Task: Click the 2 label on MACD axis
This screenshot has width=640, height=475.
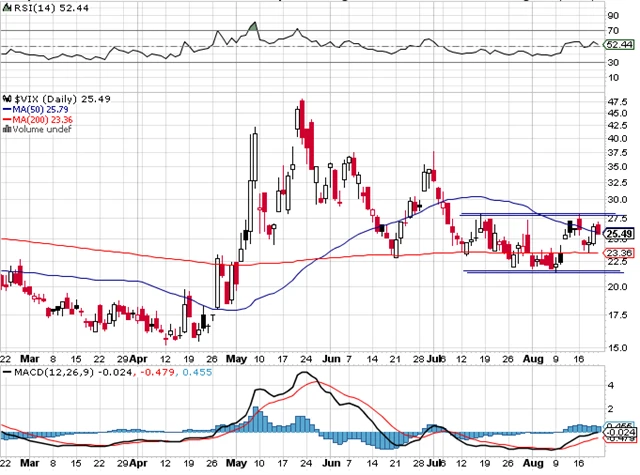Action: click(x=611, y=409)
